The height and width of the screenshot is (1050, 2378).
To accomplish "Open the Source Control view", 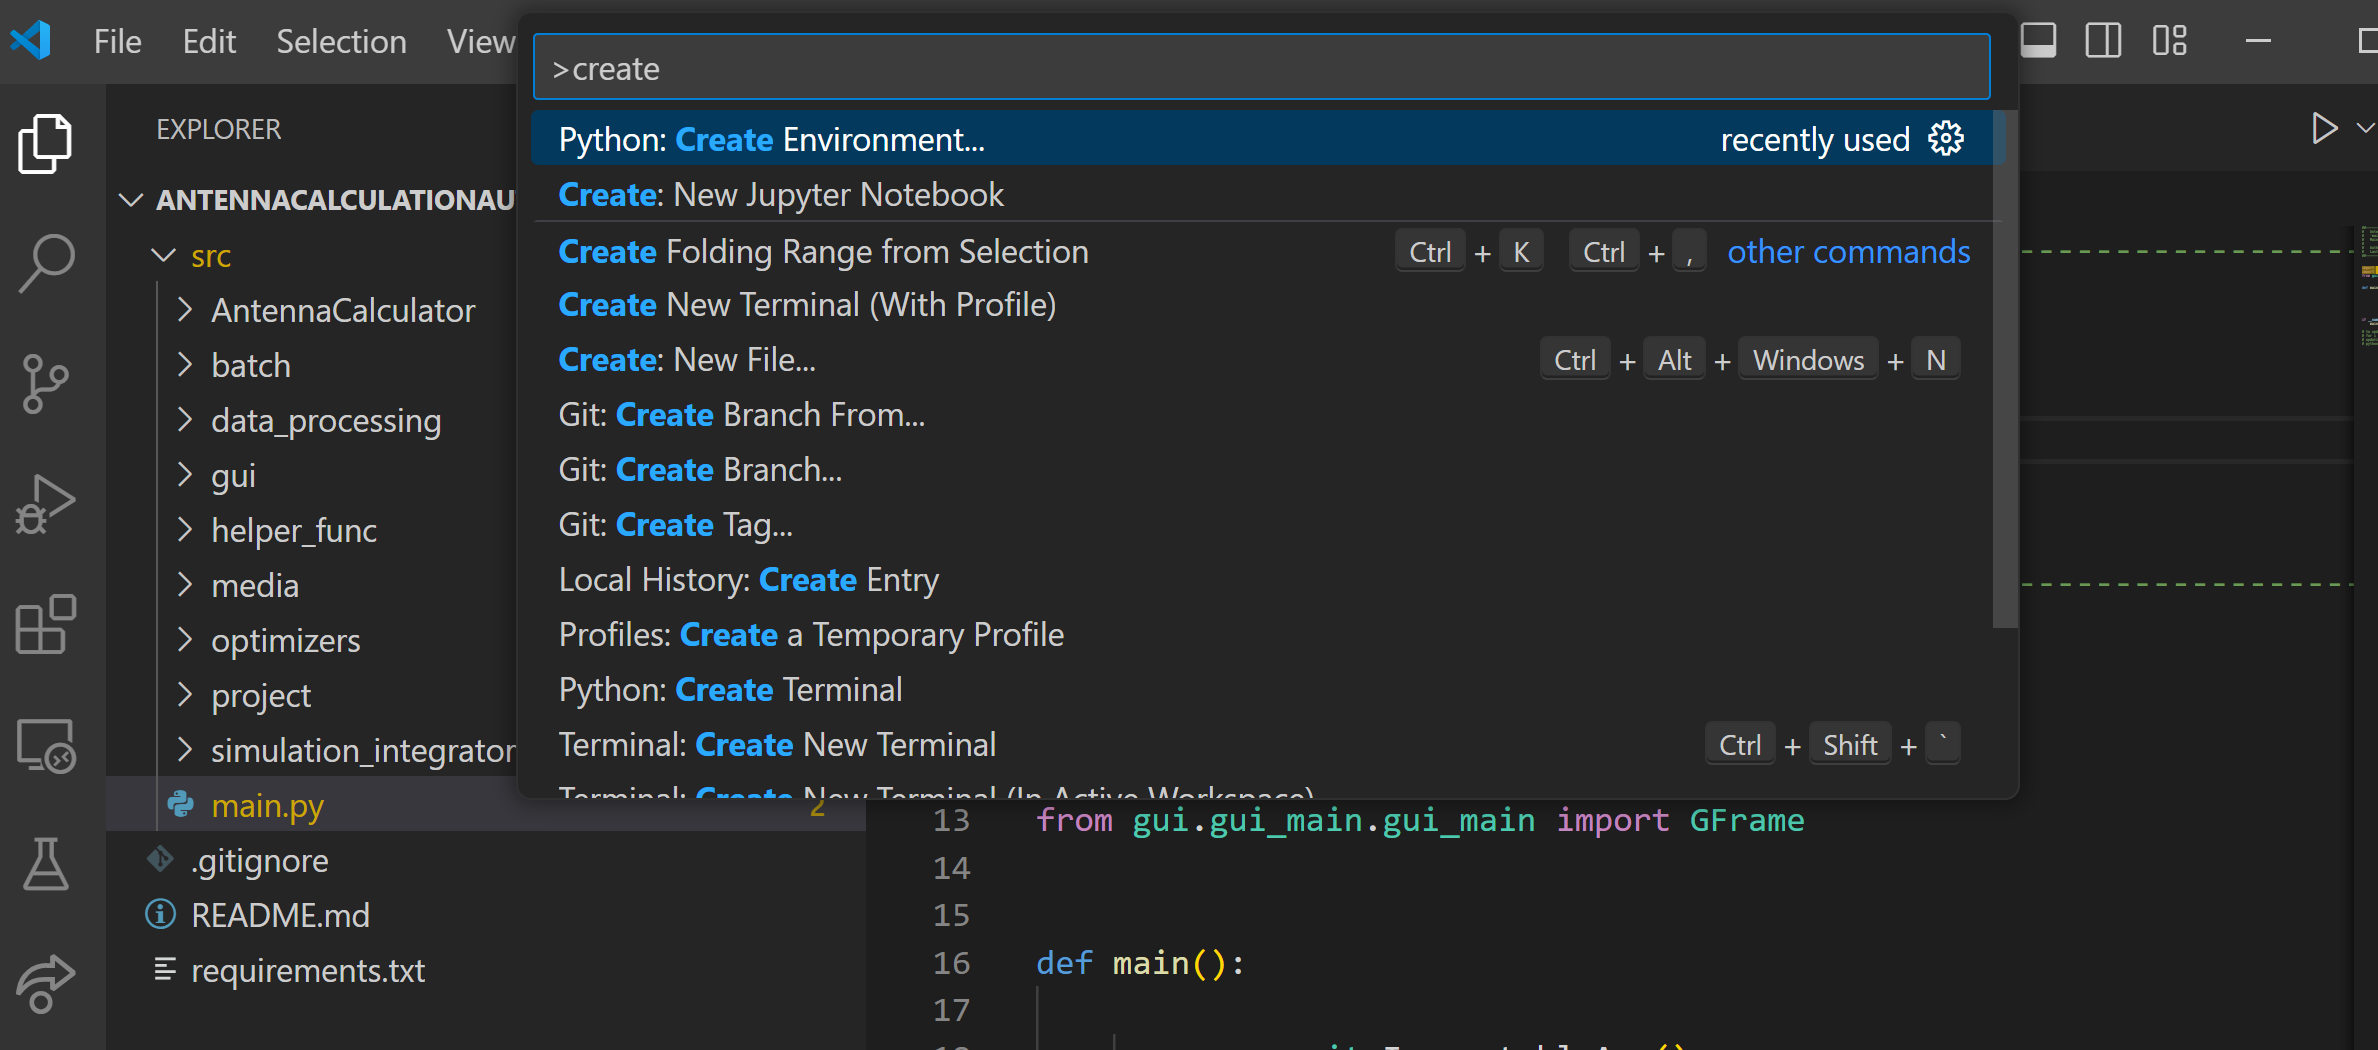I will pyautogui.click(x=45, y=384).
